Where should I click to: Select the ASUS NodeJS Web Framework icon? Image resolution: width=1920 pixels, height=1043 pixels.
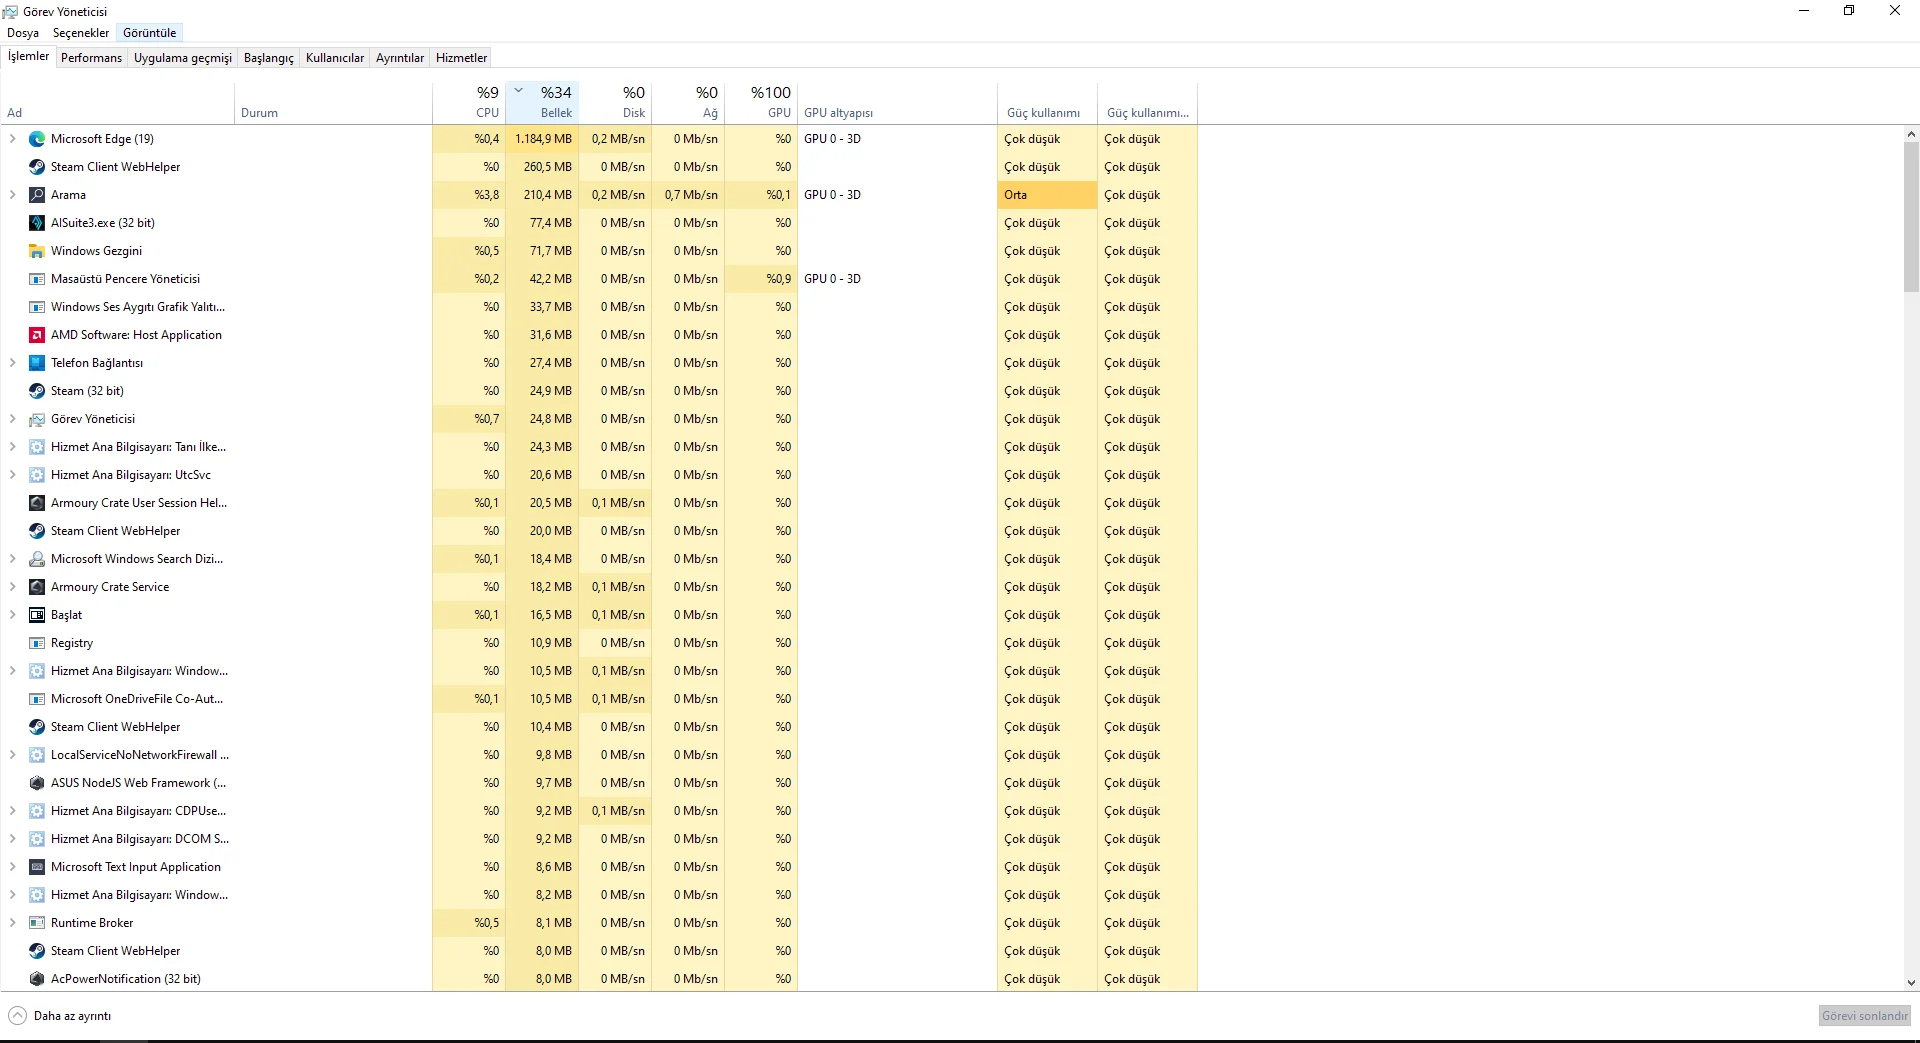click(x=37, y=783)
